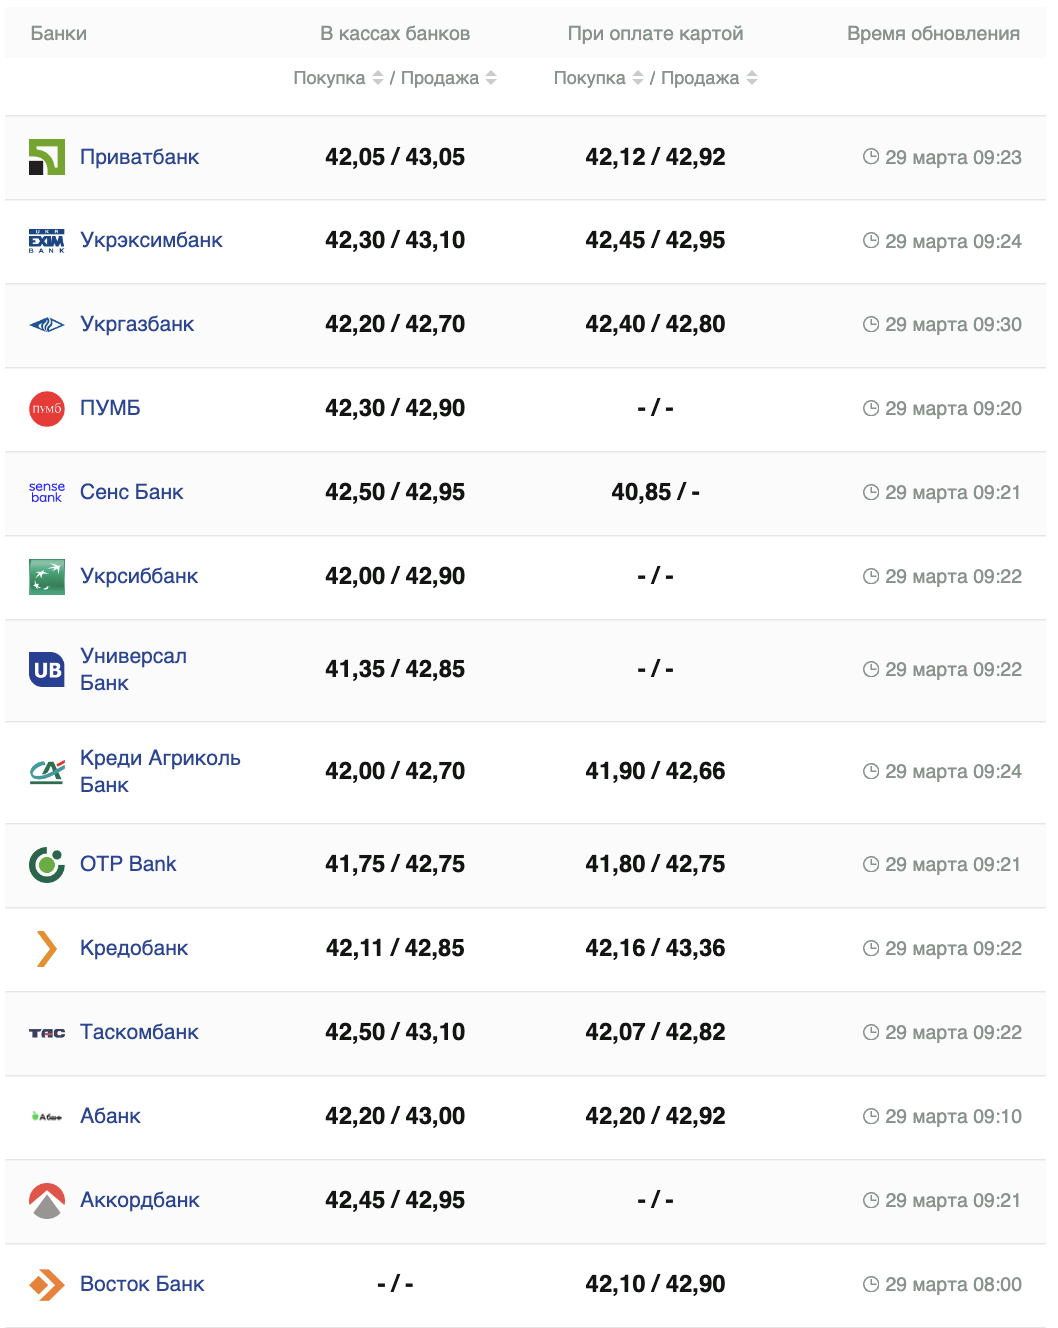Click the Accordbank red logo icon
Viewport: 1058px width, 1328px height.
click(47, 1201)
